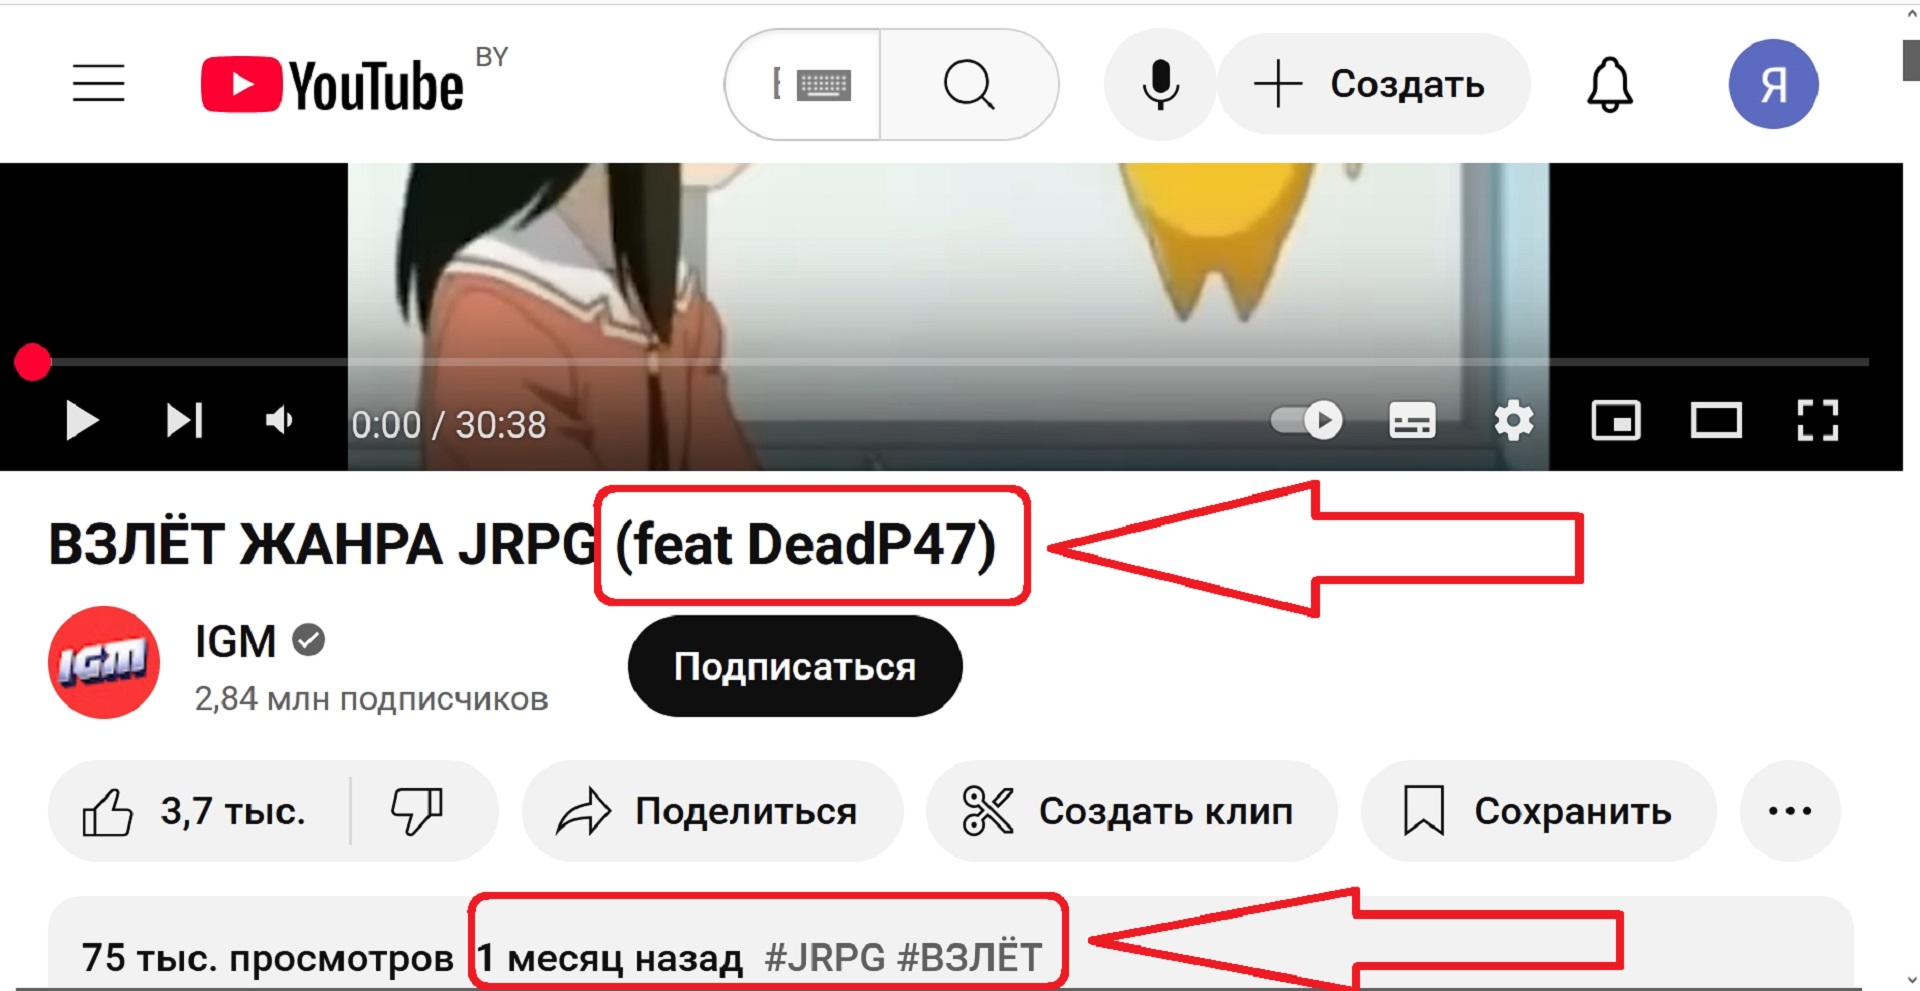Image resolution: width=1920 pixels, height=991 pixels.
Task: Open the Создать menu
Action: [x=1373, y=84]
